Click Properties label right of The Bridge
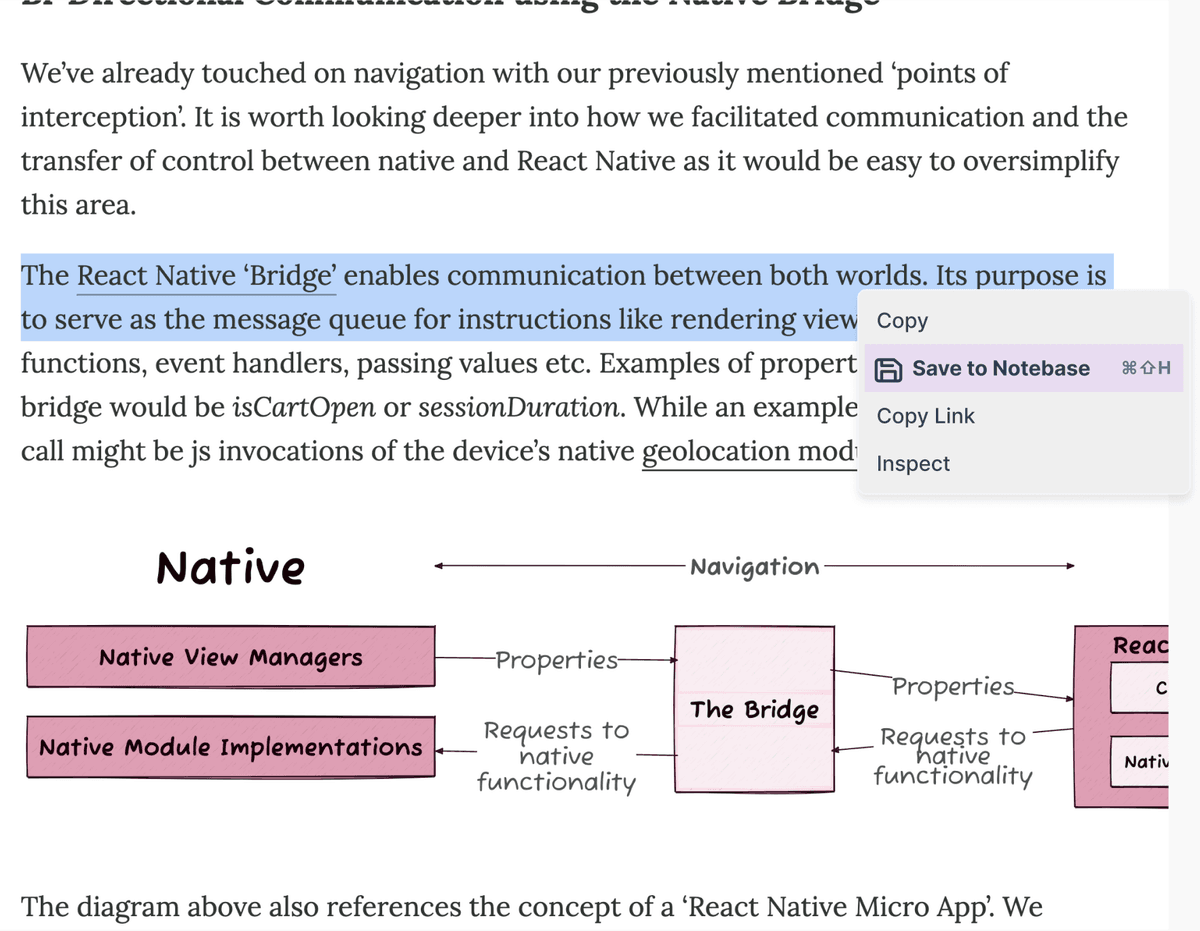1200x931 pixels. 953,686
